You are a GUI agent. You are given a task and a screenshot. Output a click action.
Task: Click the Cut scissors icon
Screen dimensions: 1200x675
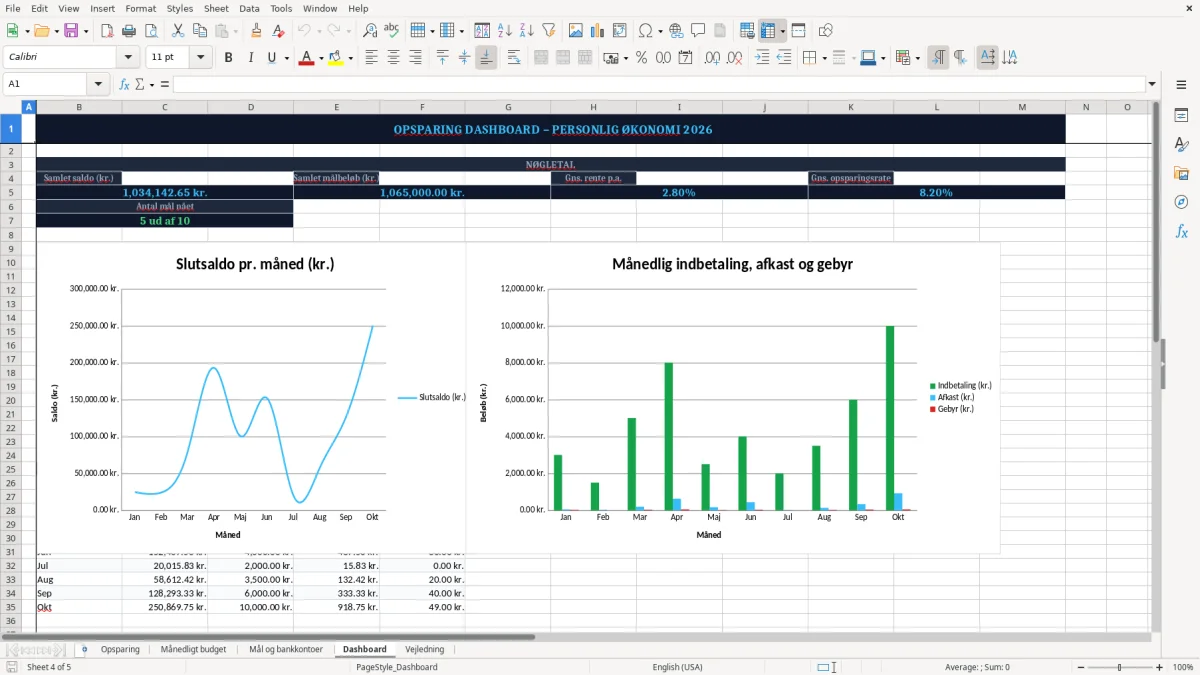coord(178,30)
